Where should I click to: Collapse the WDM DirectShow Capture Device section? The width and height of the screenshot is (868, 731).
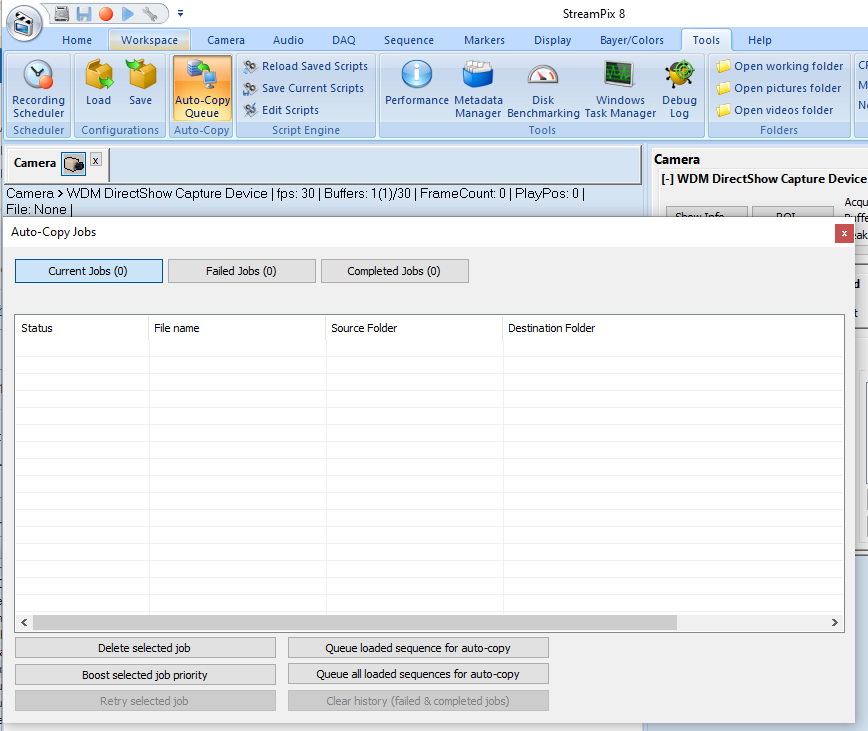tap(667, 179)
